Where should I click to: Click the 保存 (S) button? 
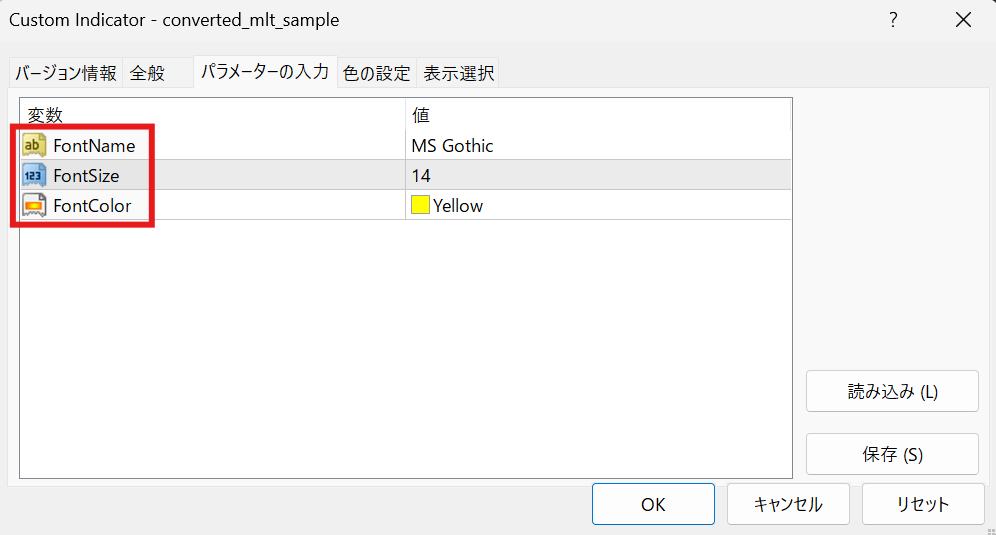pyautogui.click(x=892, y=454)
